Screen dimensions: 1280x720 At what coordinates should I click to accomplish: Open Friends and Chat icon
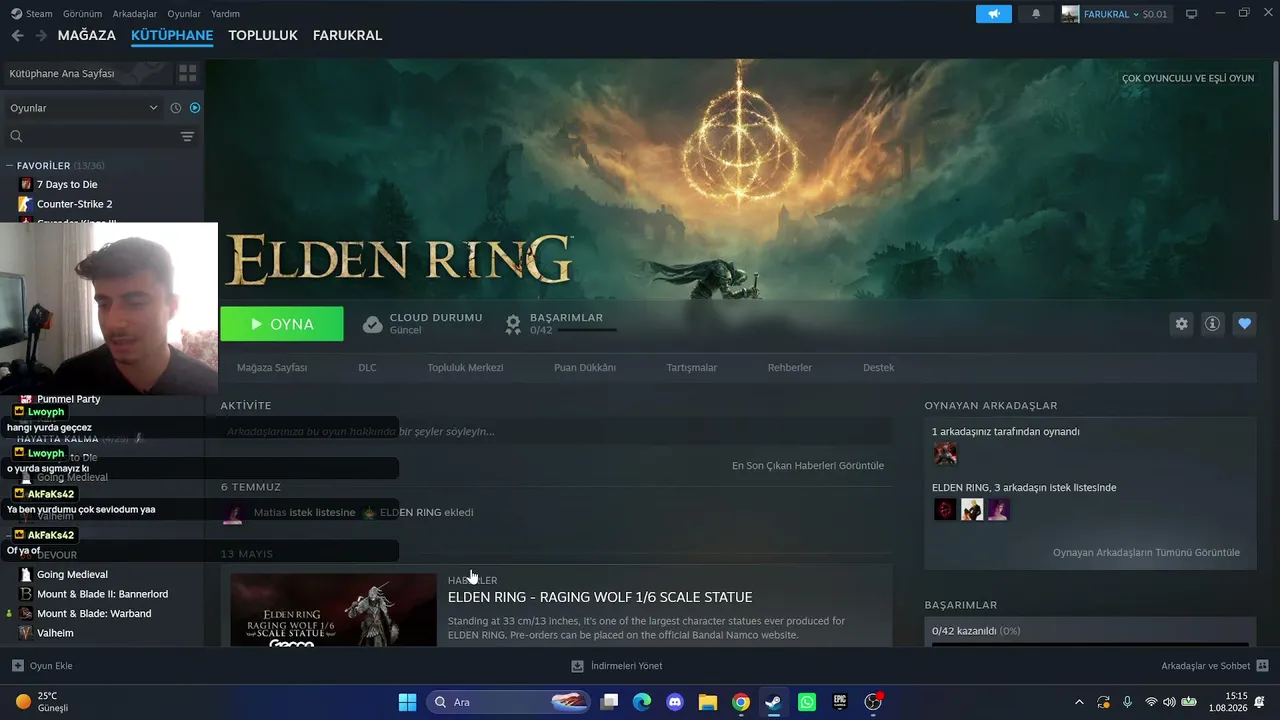click(x=1262, y=666)
